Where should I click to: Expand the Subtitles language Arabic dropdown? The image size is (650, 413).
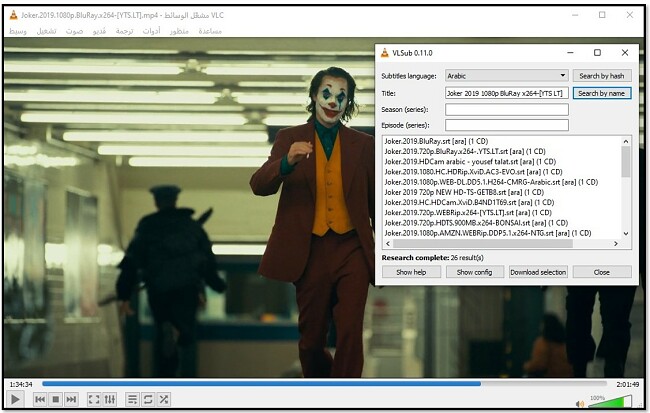click(507, 76)
